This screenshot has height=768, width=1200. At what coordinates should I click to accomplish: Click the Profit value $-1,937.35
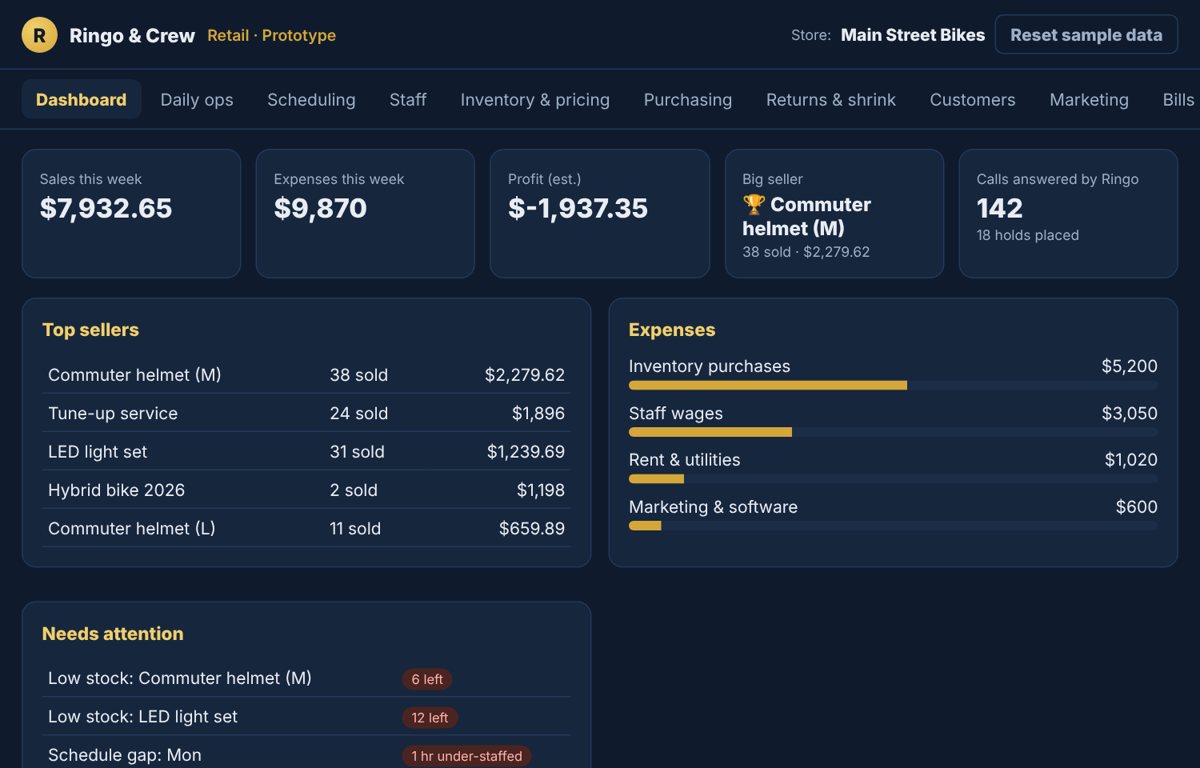click(x=578, y=208)
